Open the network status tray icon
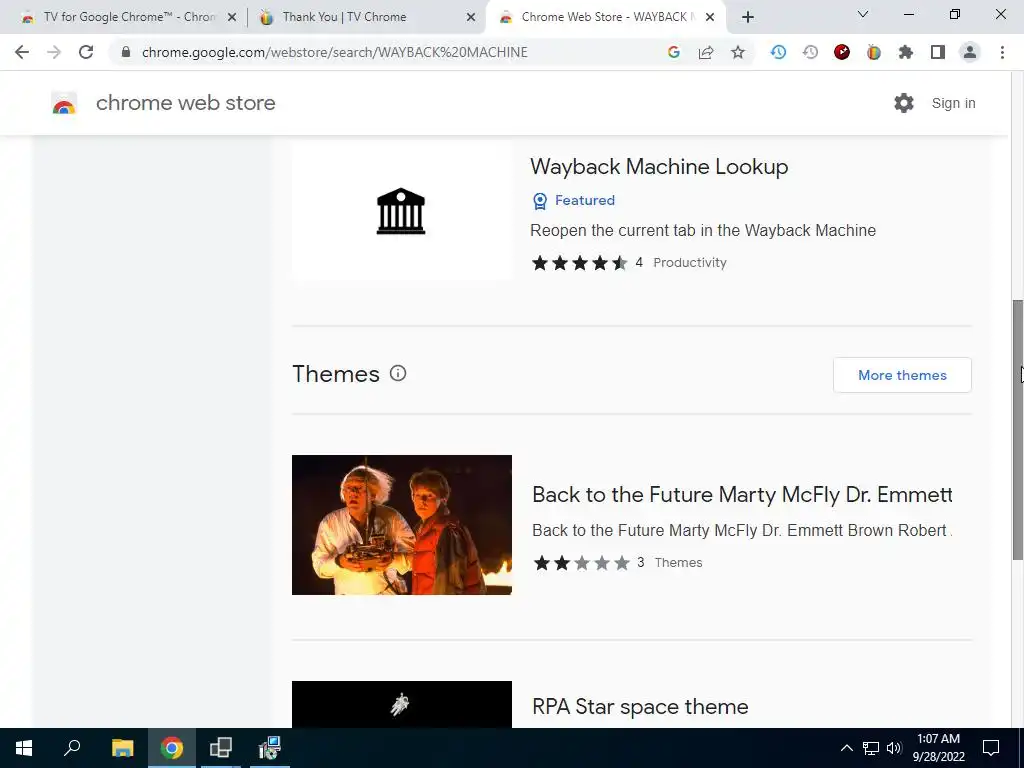The image size is (1024, 768). tap(871, 748)
